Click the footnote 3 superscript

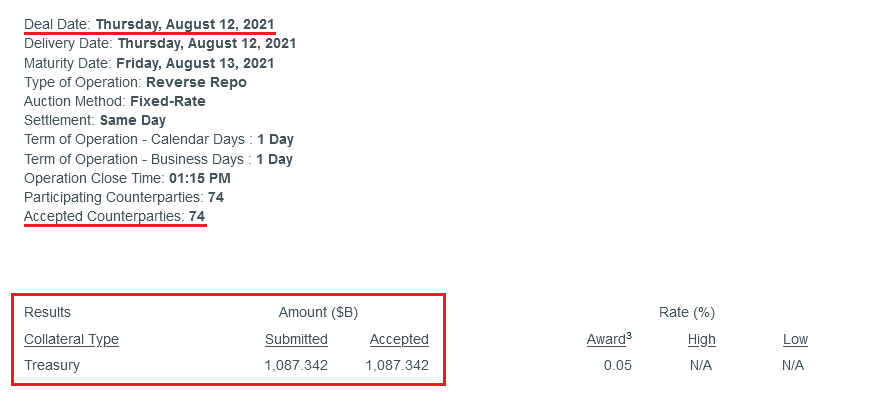point(629,335)
